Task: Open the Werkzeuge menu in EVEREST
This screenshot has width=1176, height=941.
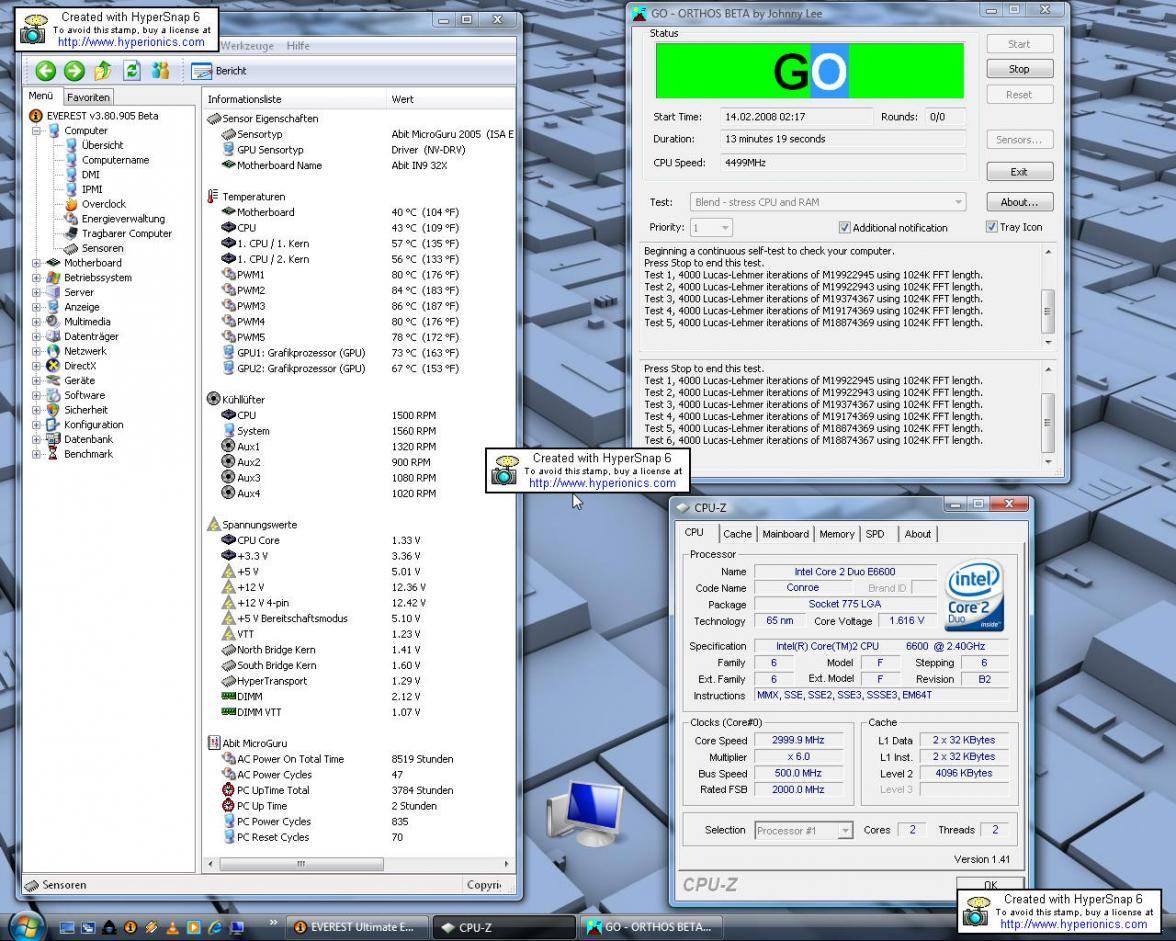Action: coord(248,46)
